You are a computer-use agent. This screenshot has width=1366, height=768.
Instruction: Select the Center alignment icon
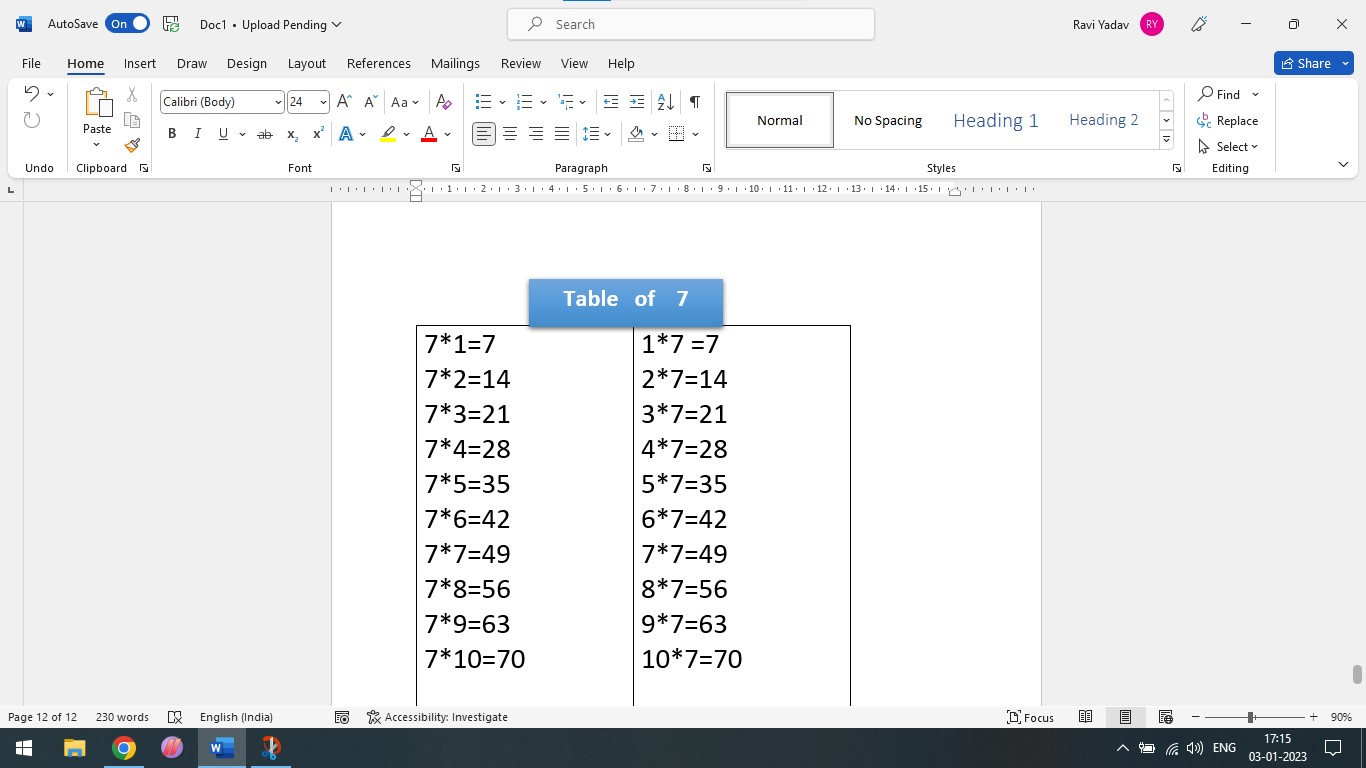pos(510,134)
